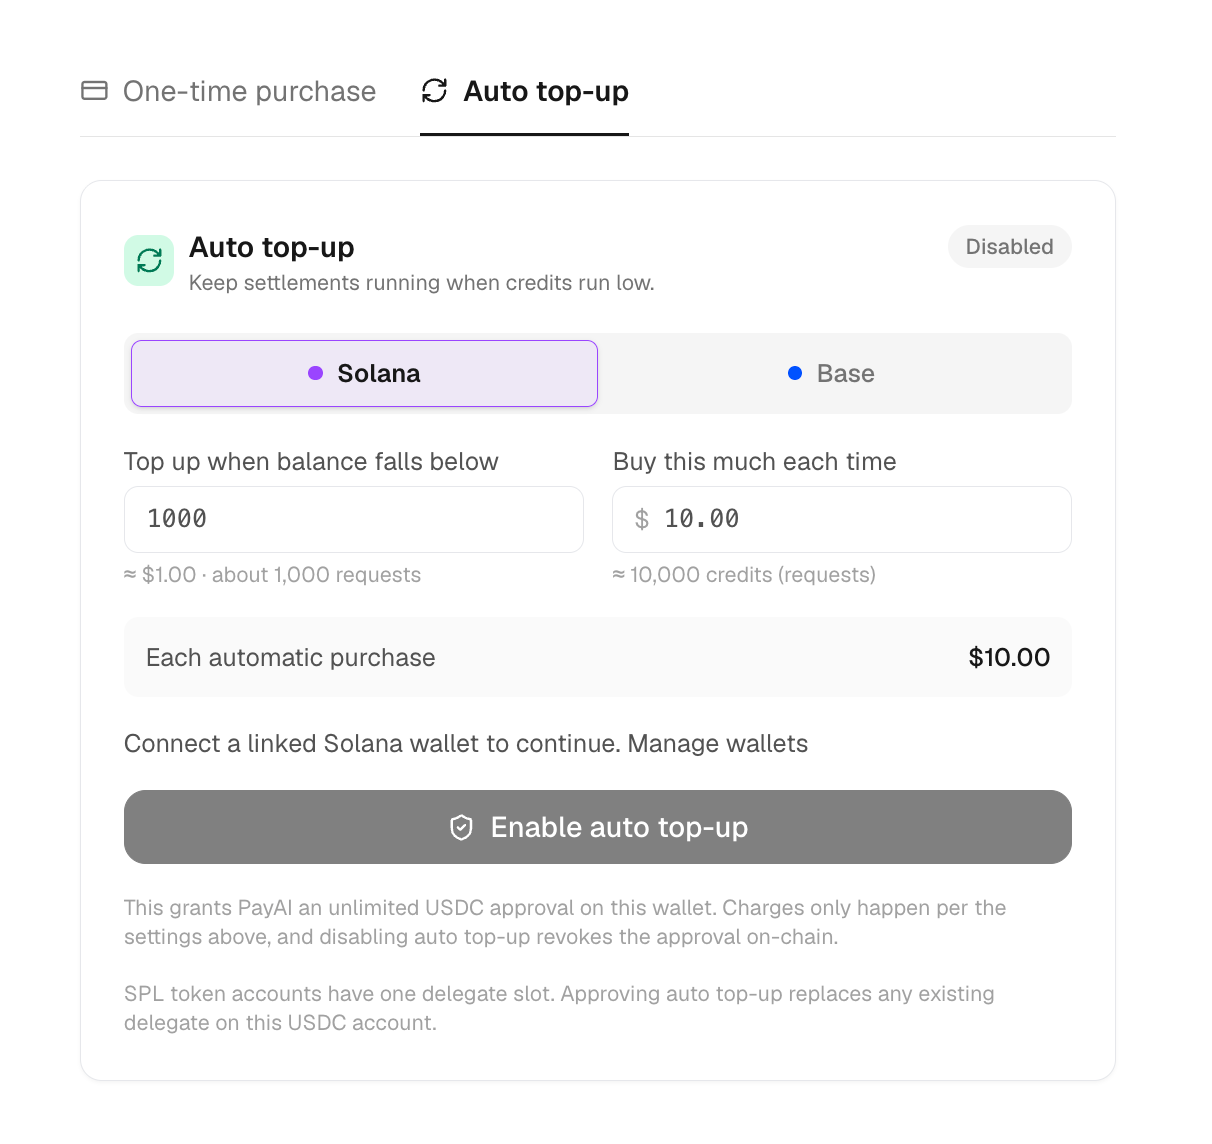Click the dollar sign in amount field
The image size is (1212, 1144).
click(x=642, y=519)
